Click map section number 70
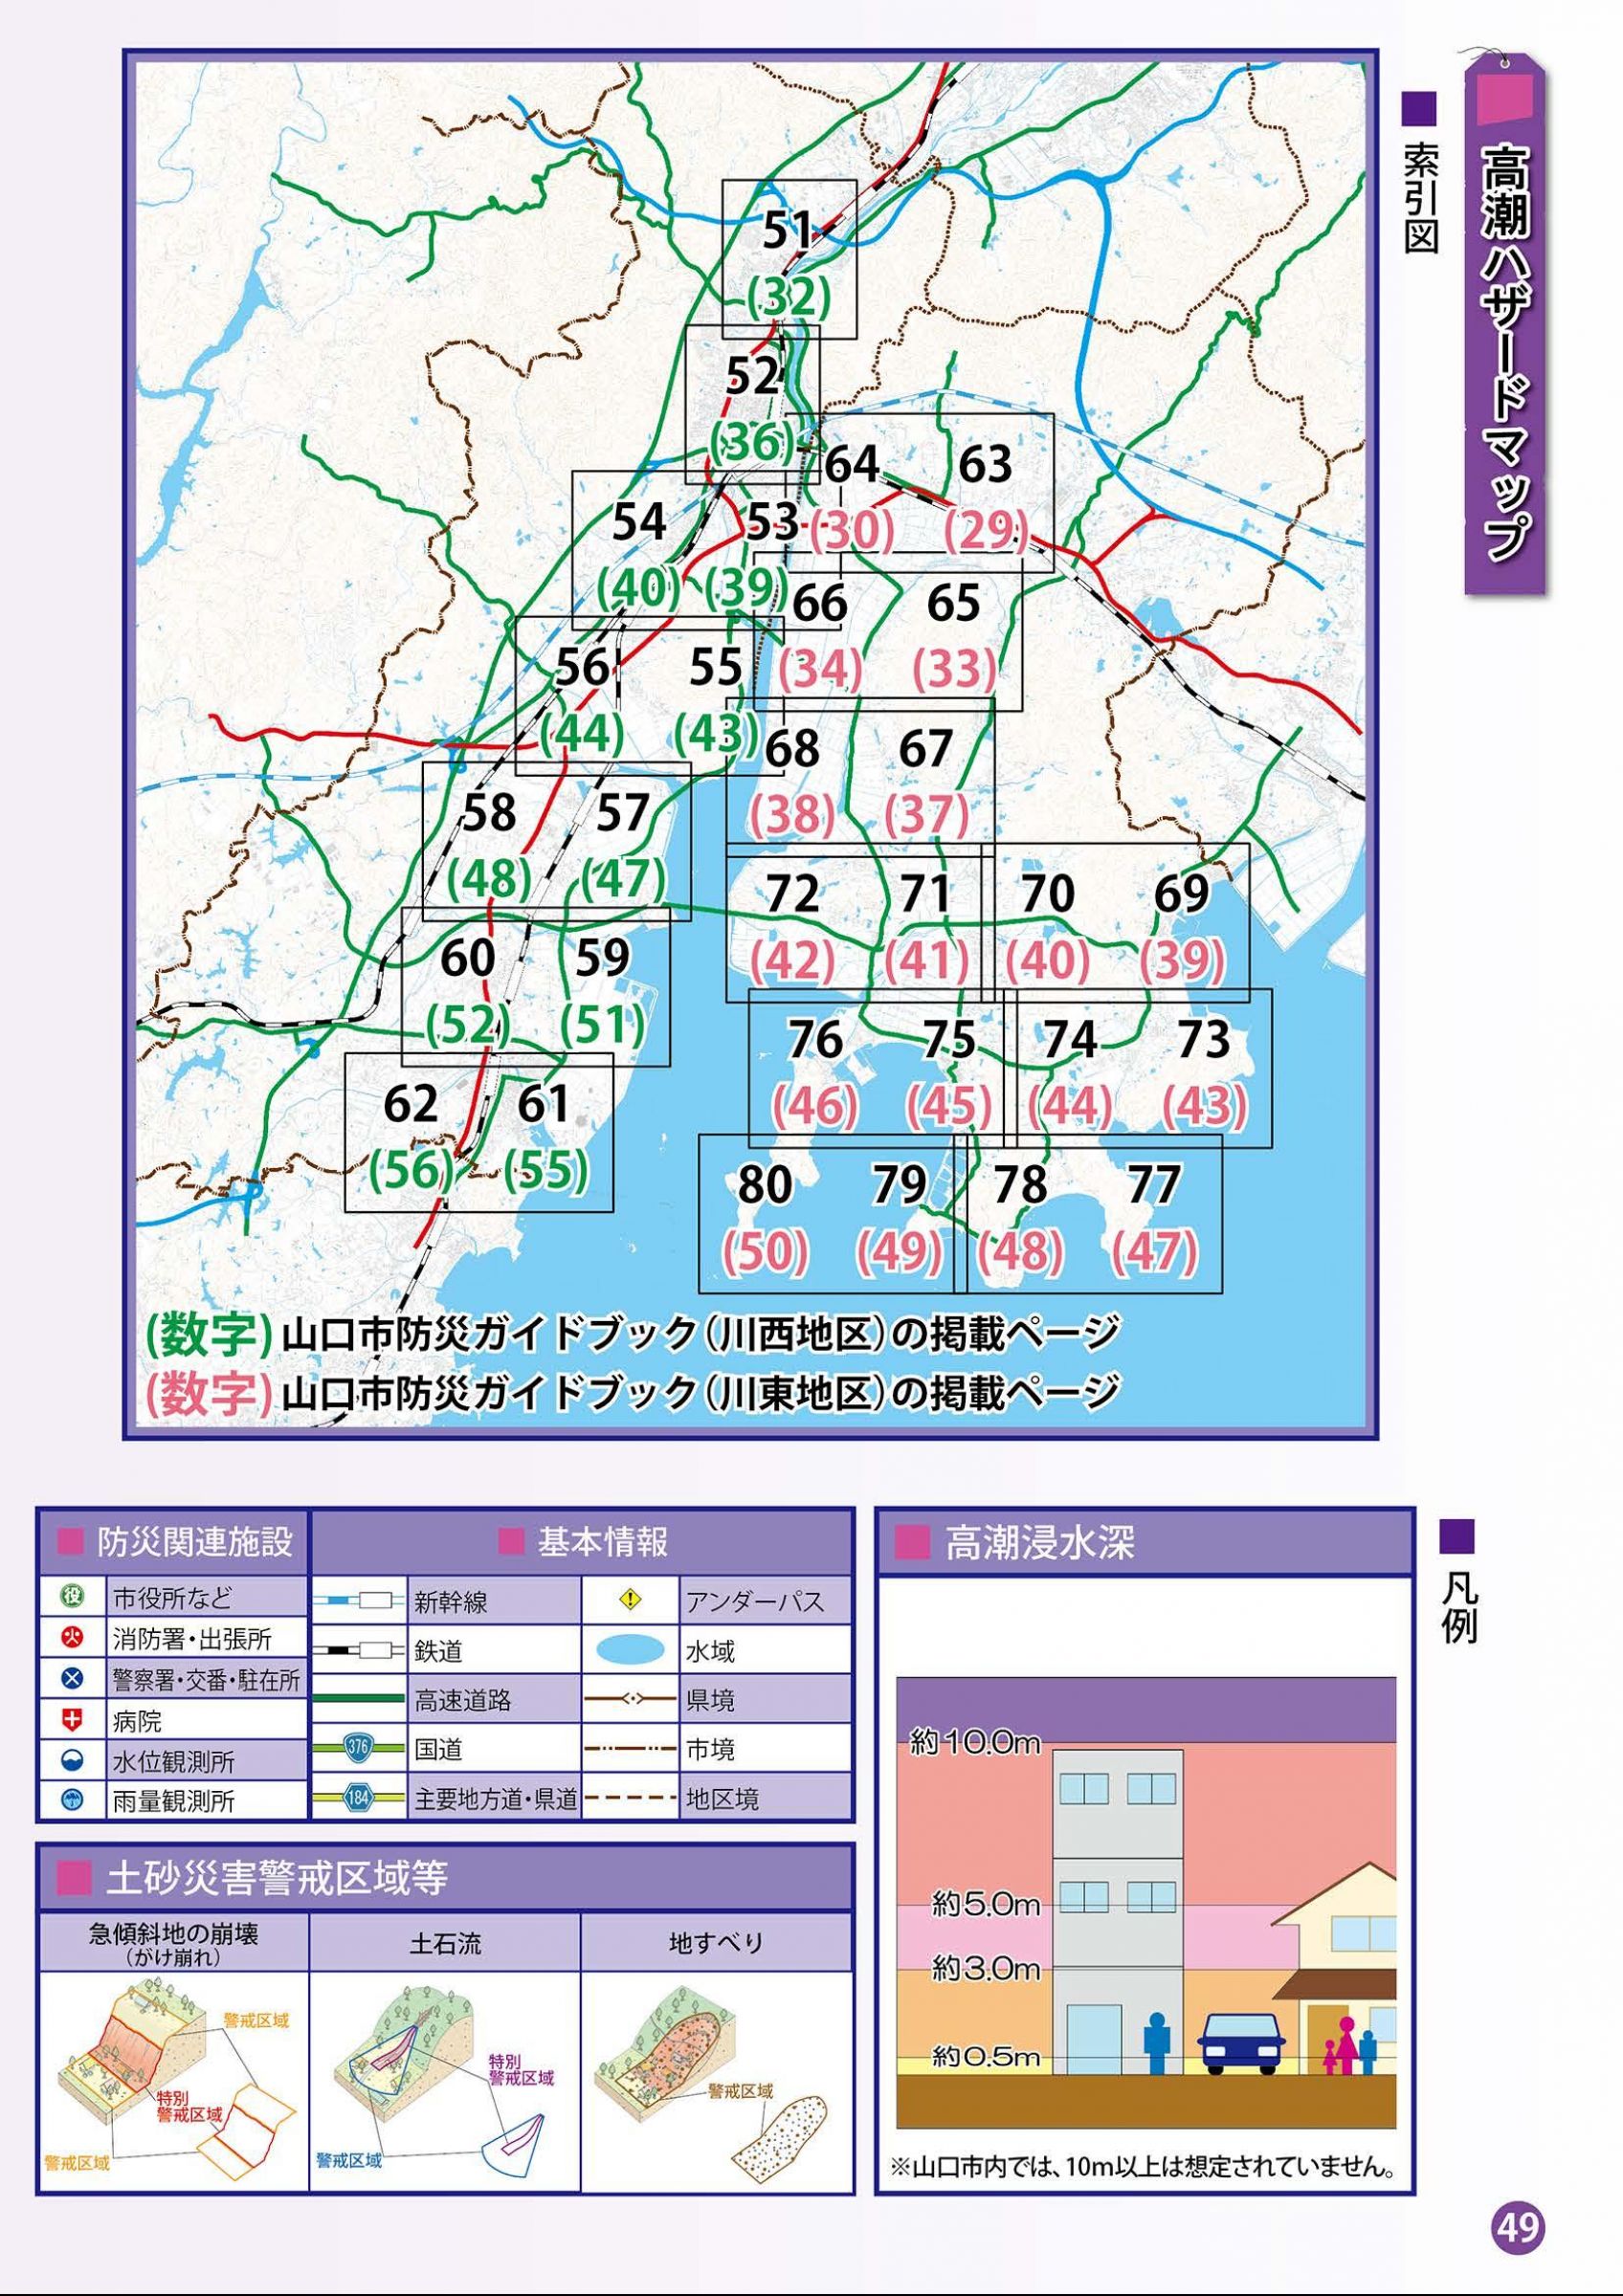Viewport: 1623px width, 2296px height. (1047, 893)
